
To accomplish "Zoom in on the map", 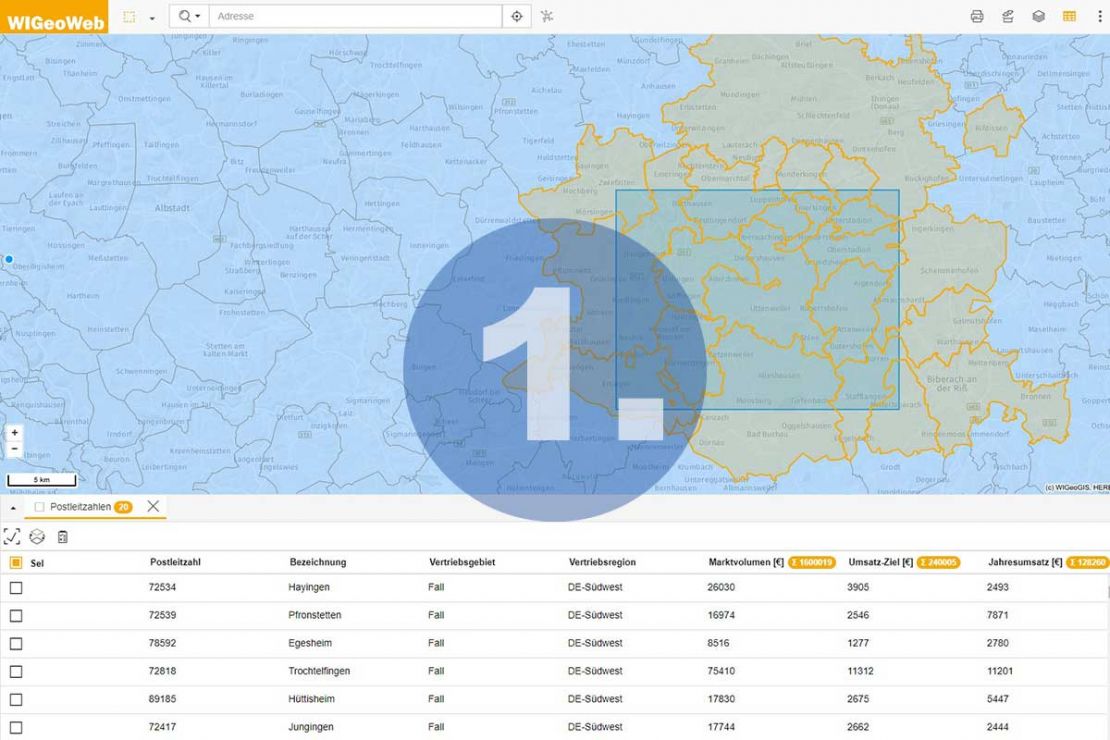I will (14, 433).
